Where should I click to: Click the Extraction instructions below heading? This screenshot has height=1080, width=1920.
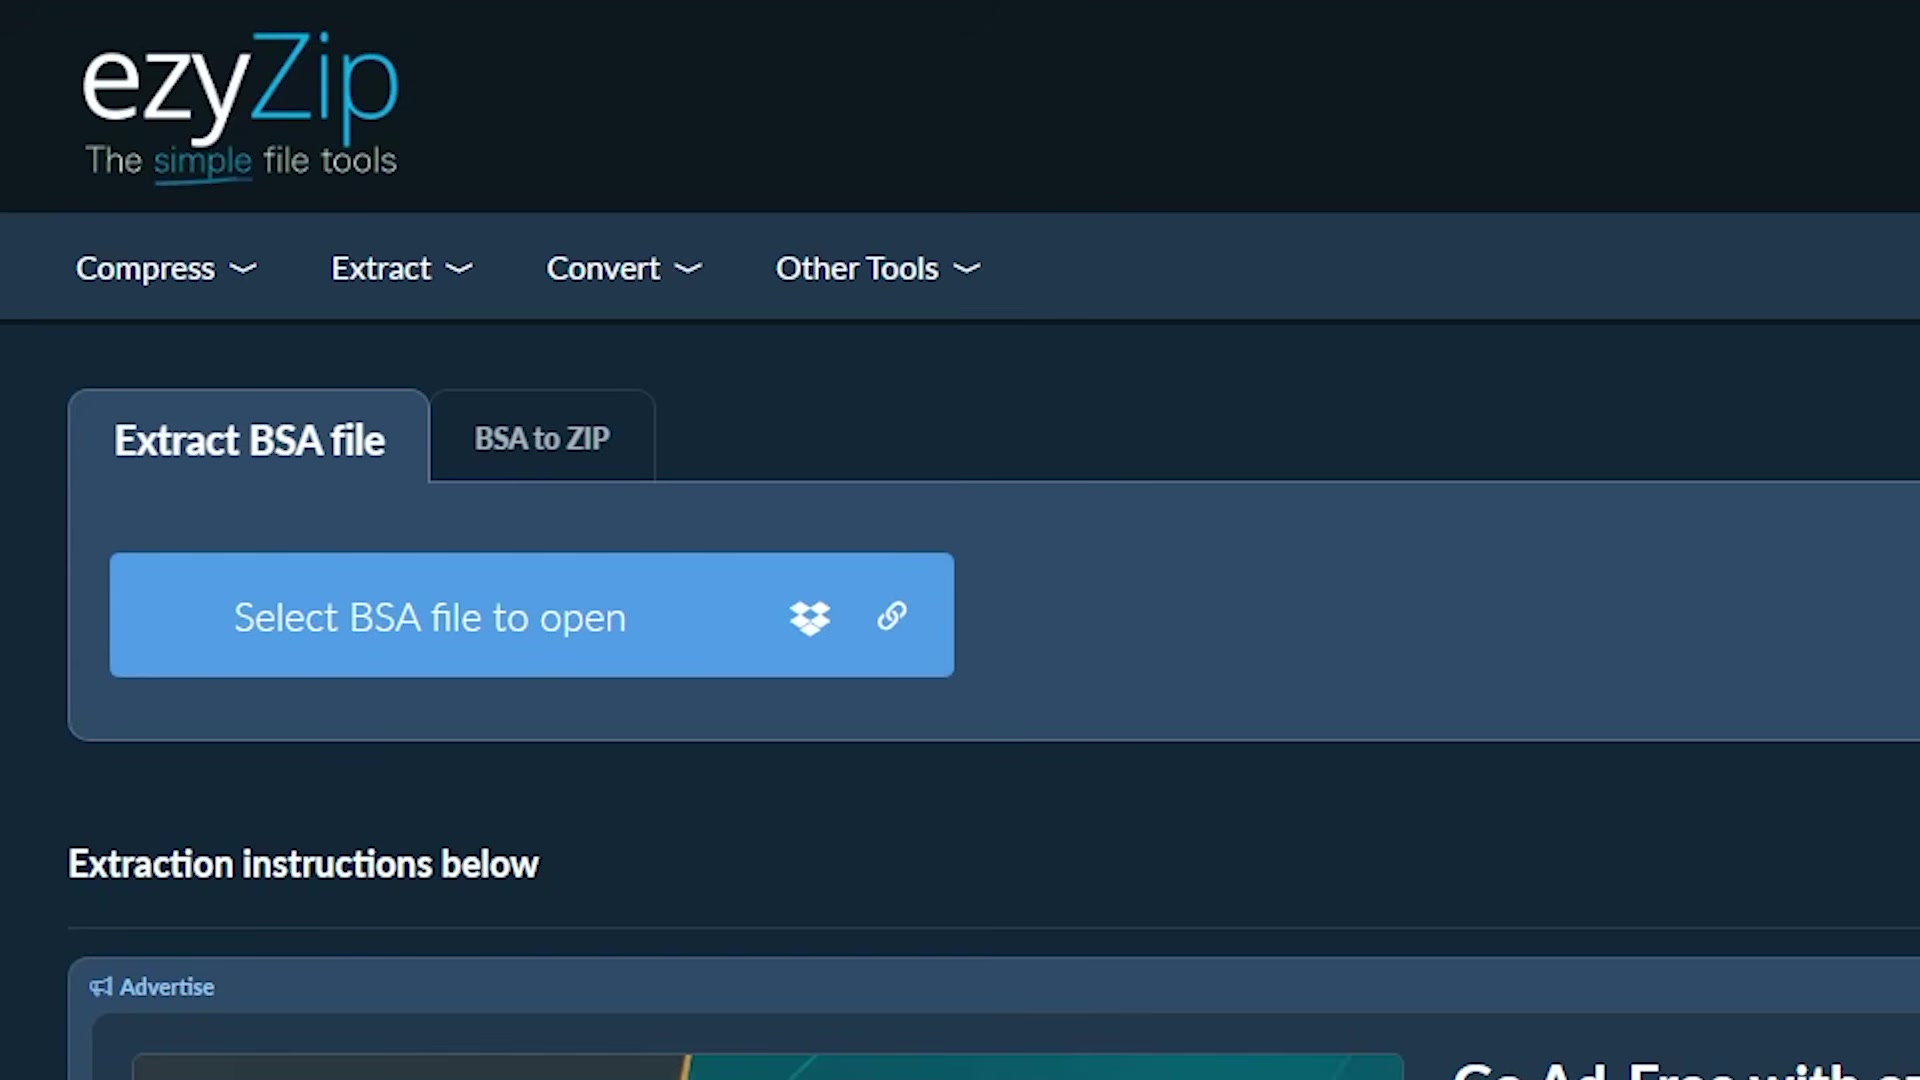(303, 864)
